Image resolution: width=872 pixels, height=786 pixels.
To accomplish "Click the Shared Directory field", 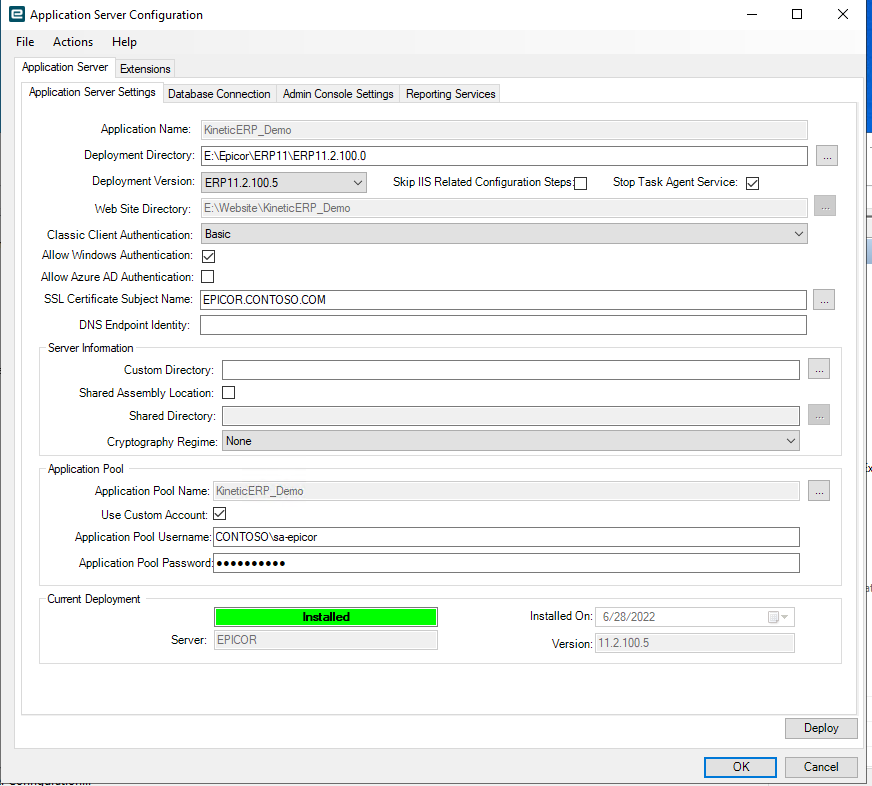I will click(511, 416).
